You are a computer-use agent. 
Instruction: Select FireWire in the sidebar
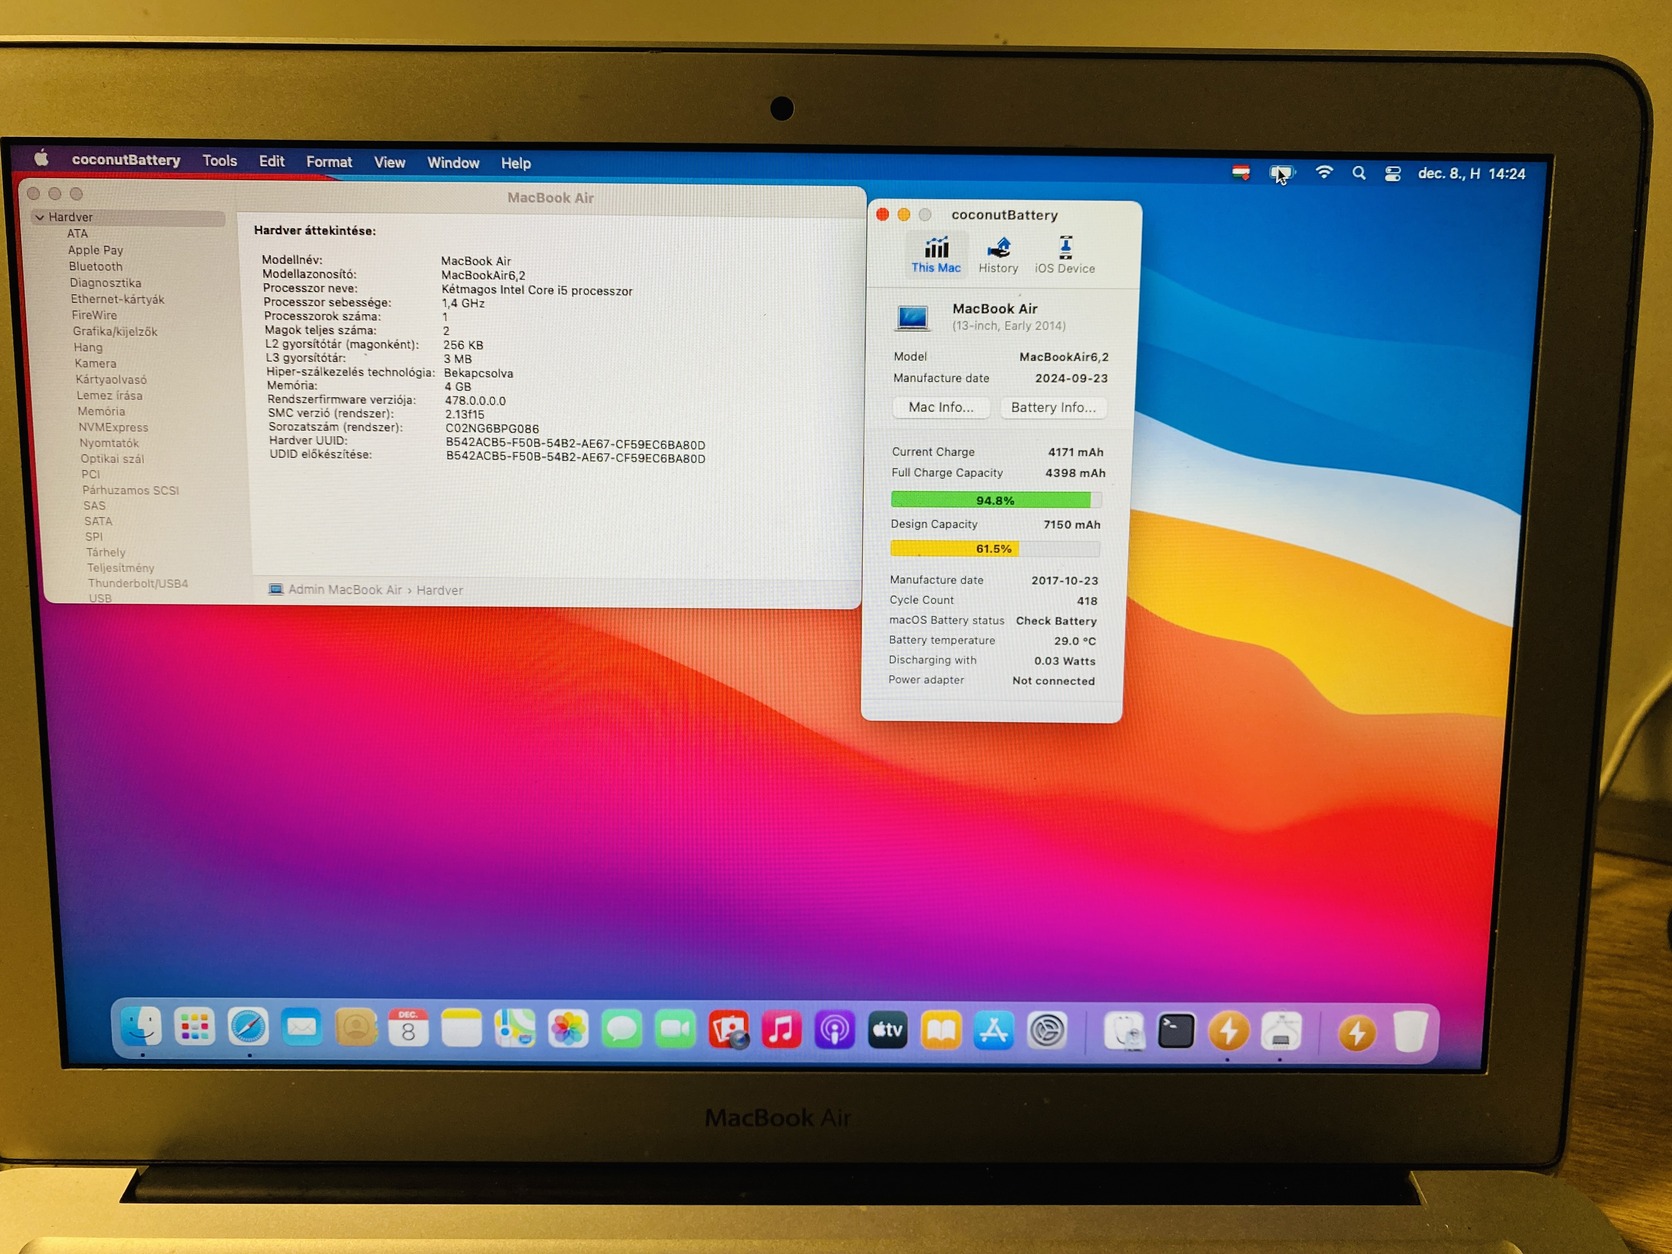tap(94, 315)
